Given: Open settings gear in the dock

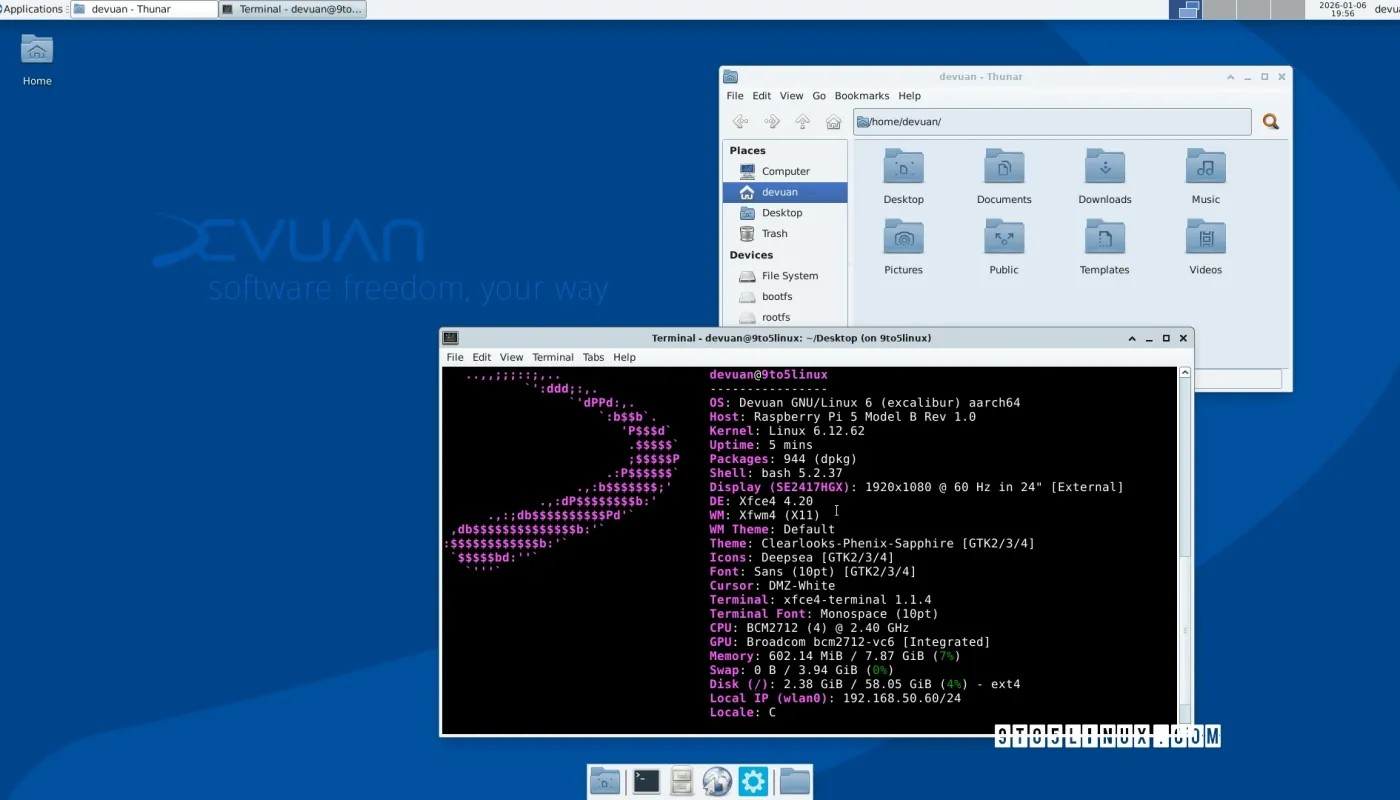Looking at the screenshot, I should (753, 781).
